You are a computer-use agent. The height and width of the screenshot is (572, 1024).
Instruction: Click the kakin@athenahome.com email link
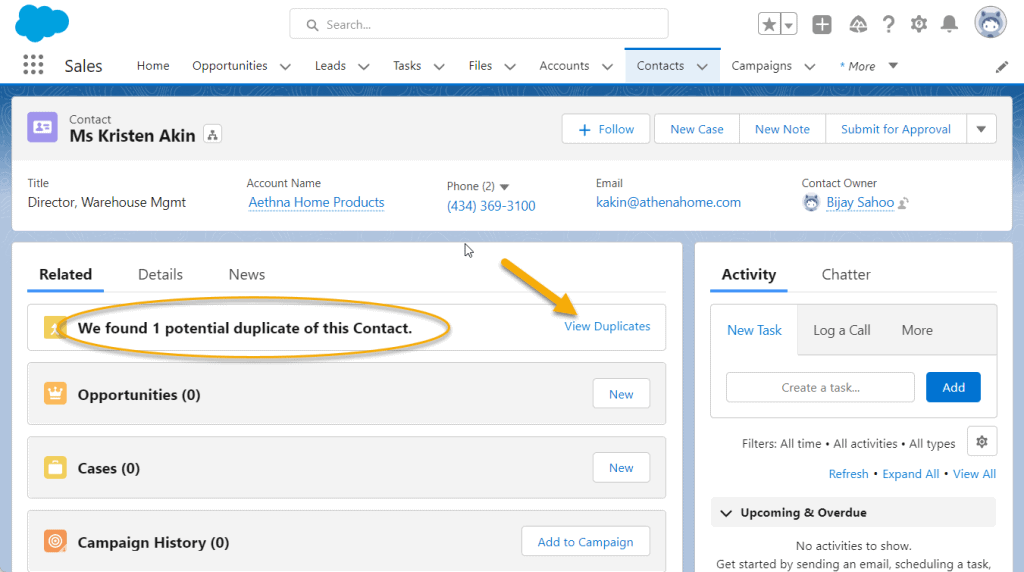click(x=668, y=202)
